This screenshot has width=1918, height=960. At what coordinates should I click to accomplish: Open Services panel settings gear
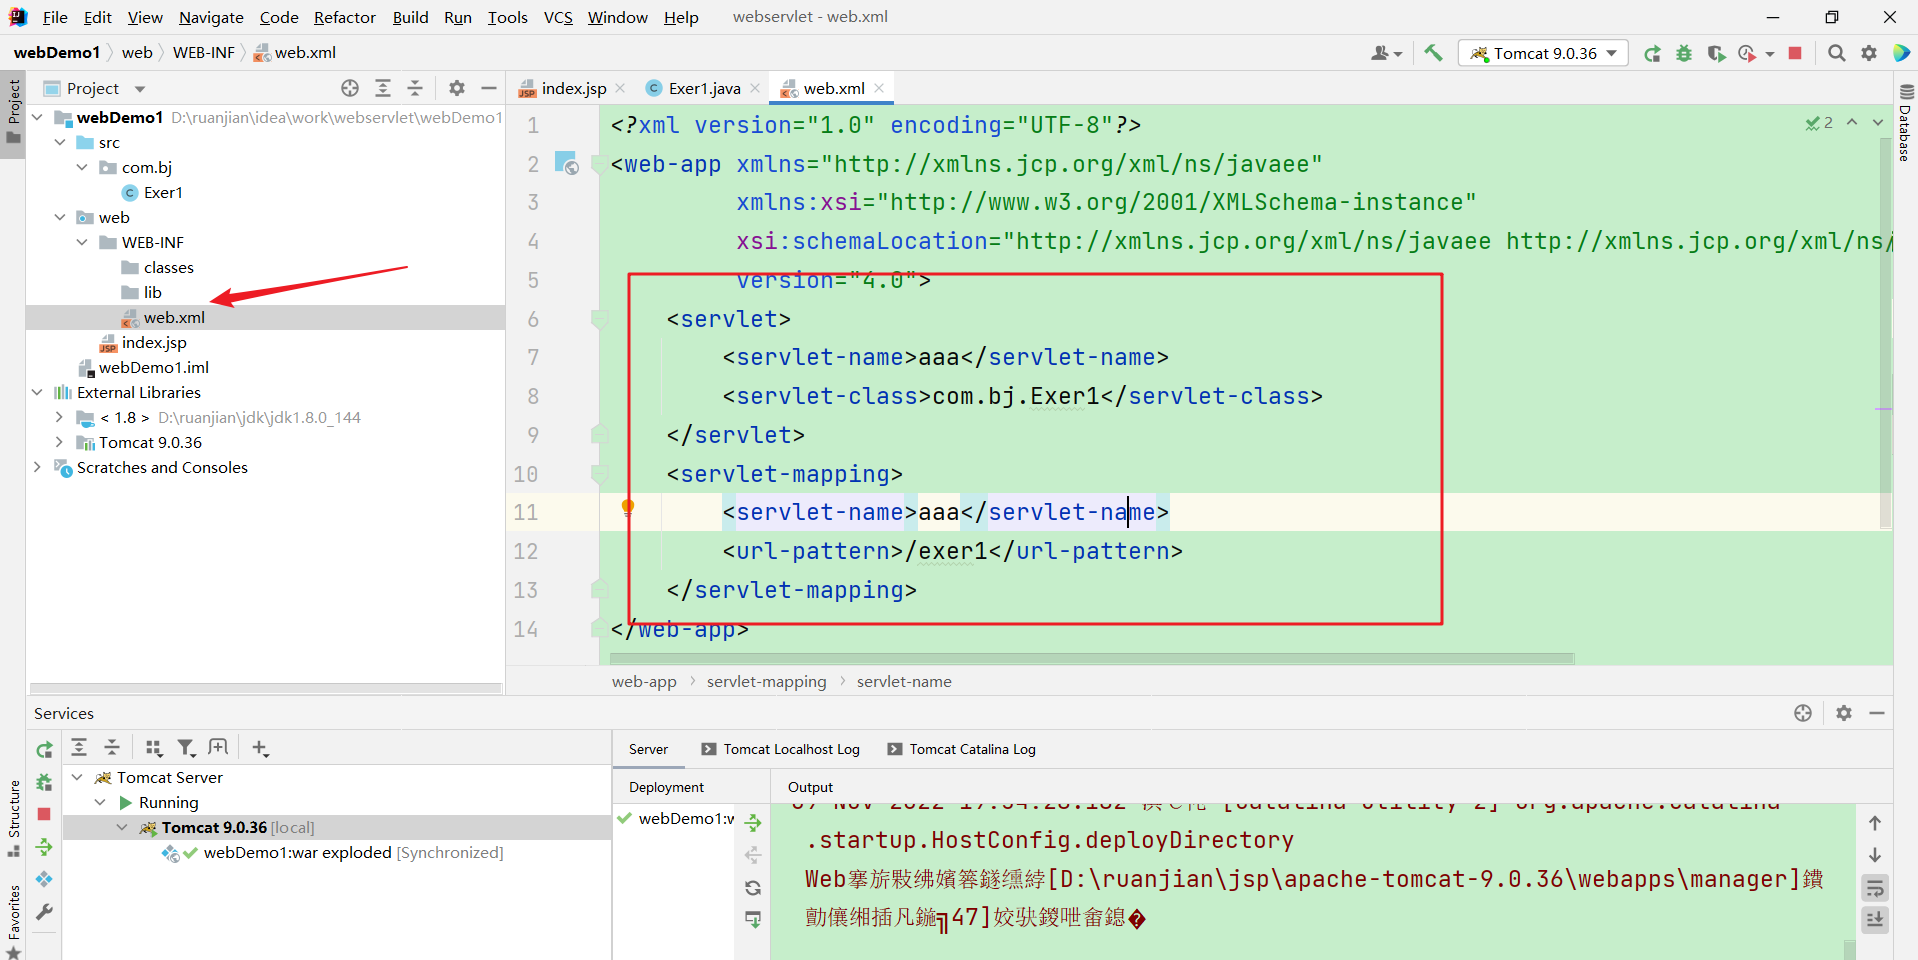[1844, 713]
